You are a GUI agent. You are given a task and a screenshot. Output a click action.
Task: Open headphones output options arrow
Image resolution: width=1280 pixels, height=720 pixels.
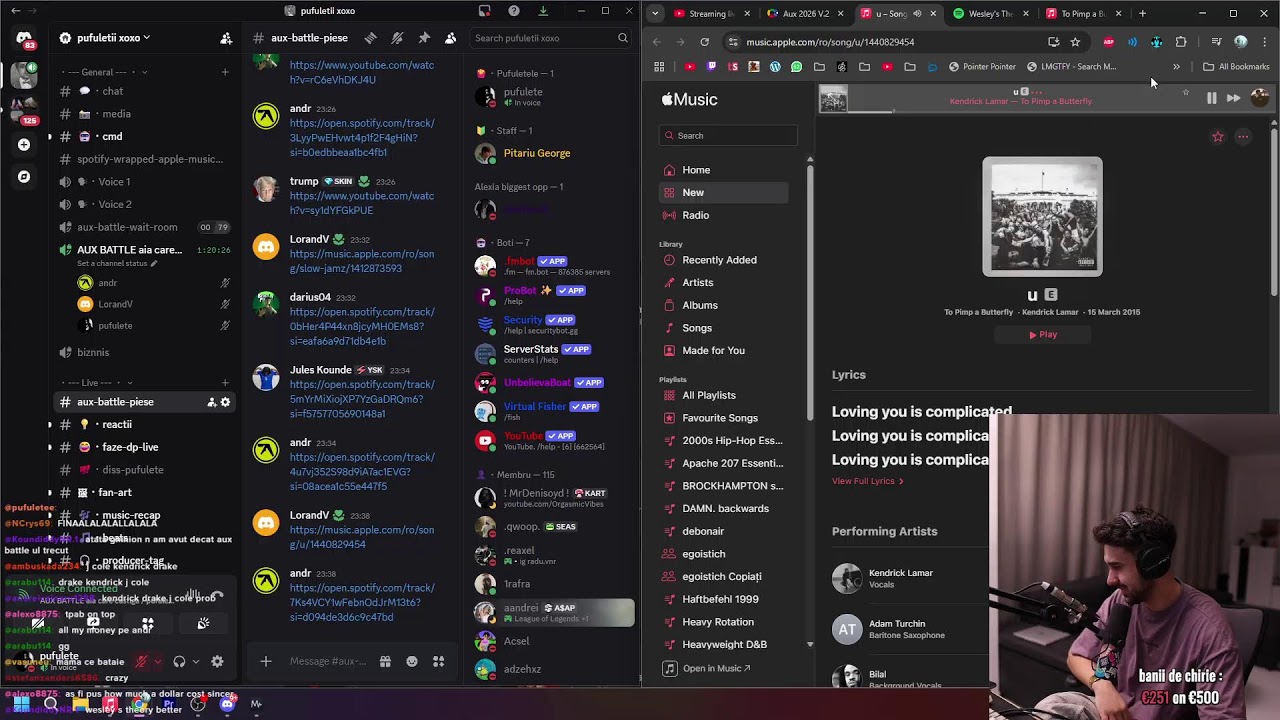click(x=195, y=661)
